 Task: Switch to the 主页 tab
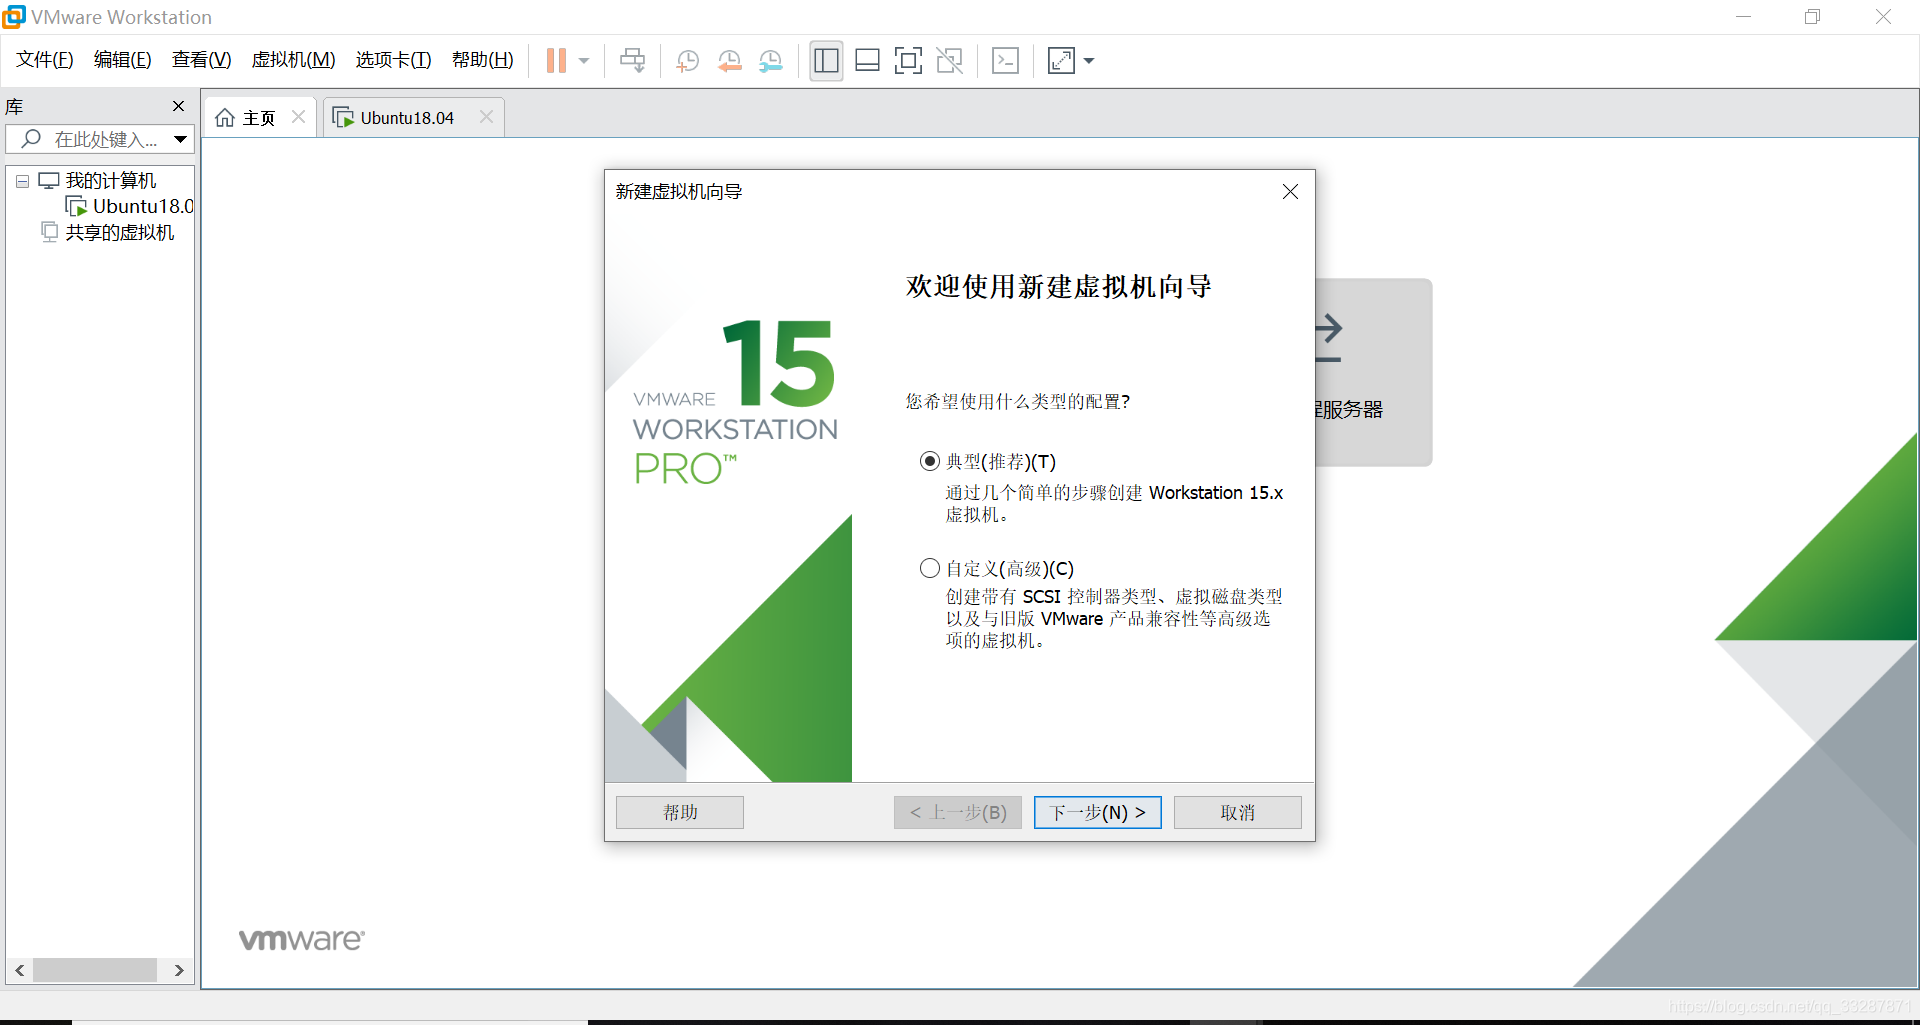tap(259, 118)
